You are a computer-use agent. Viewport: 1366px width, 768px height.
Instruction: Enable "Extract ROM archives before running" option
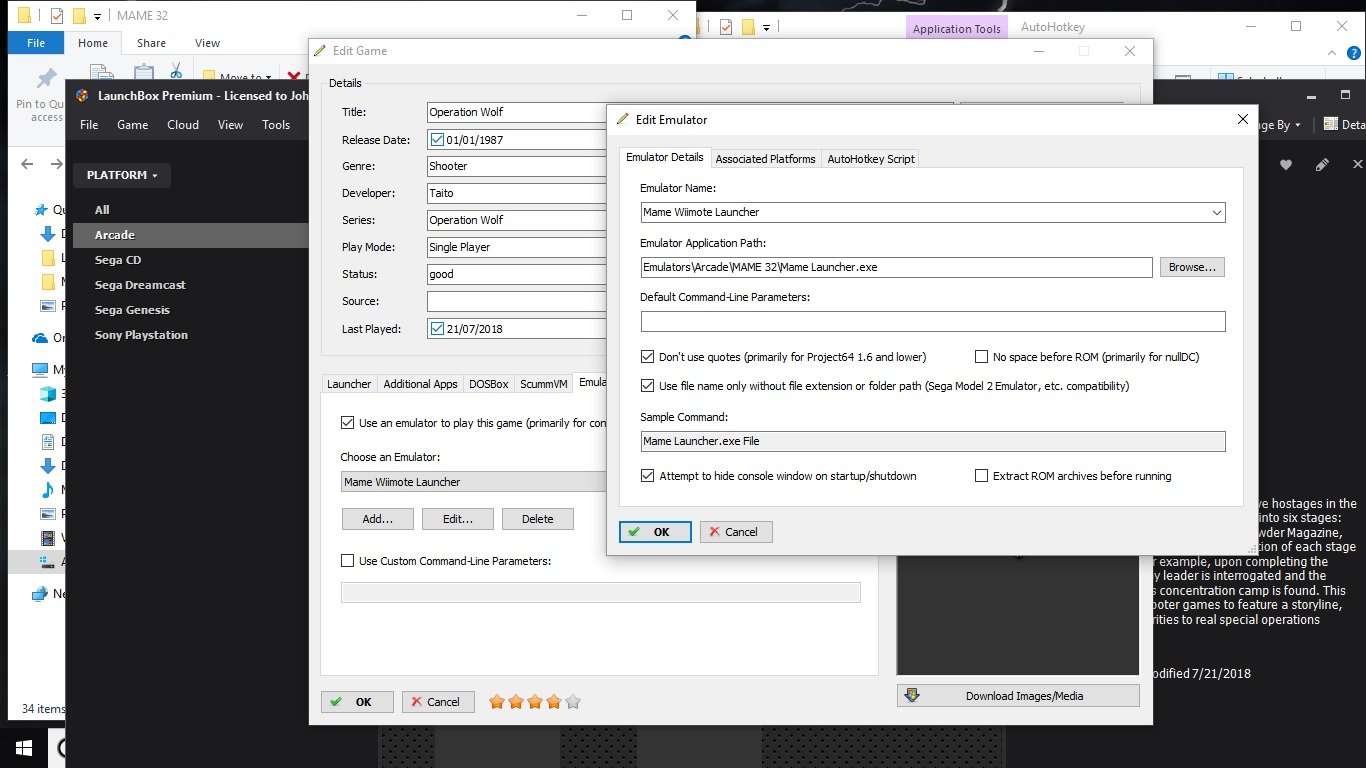coord(981,476)
